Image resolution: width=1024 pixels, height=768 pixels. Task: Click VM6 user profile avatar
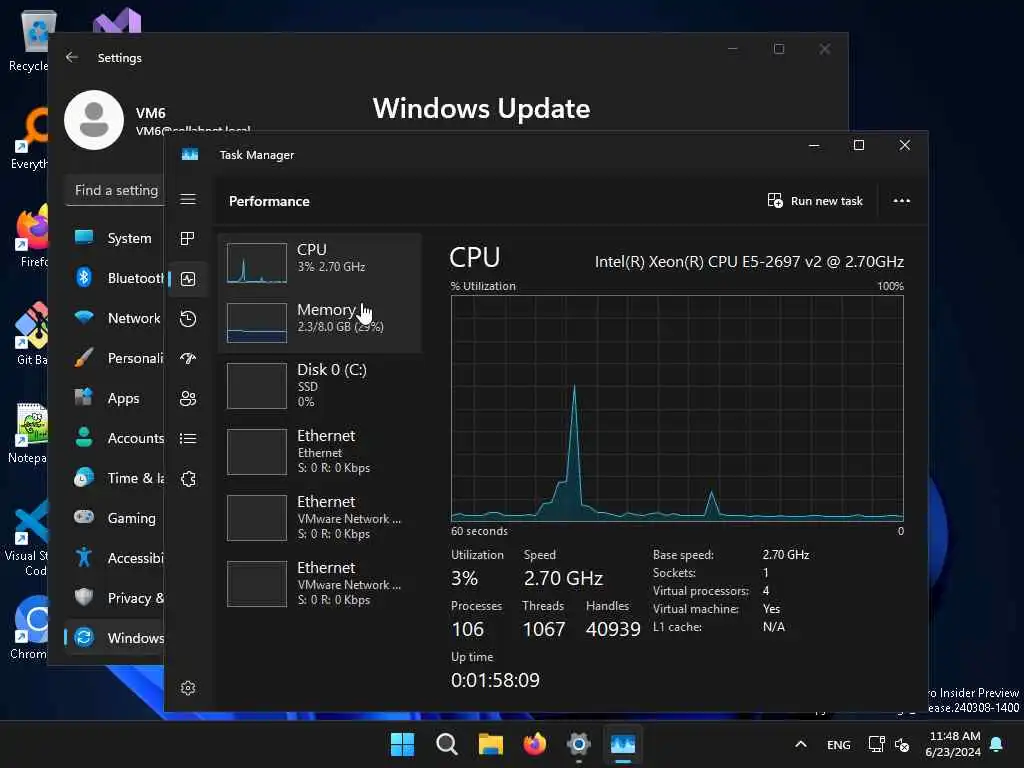coord(94,120)
